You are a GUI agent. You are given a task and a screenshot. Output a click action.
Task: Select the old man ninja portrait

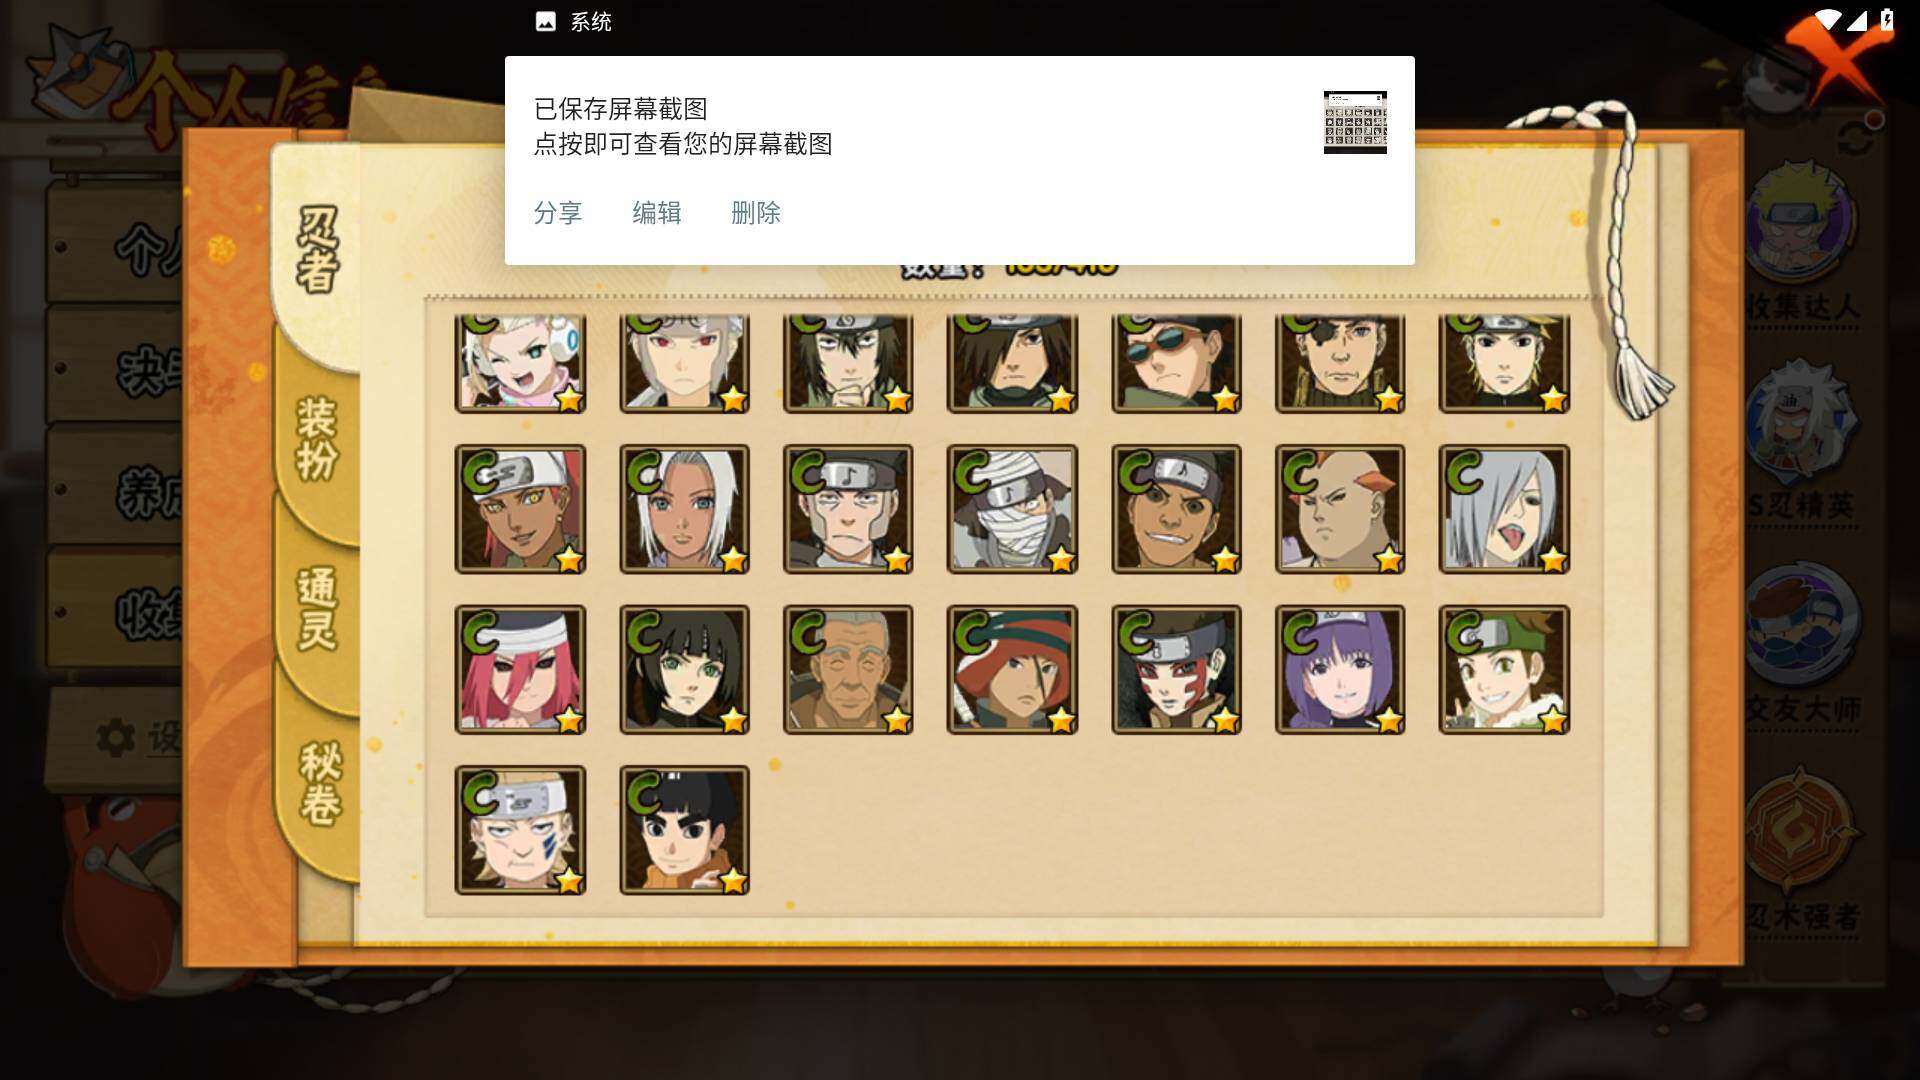[x=848, y=670]
